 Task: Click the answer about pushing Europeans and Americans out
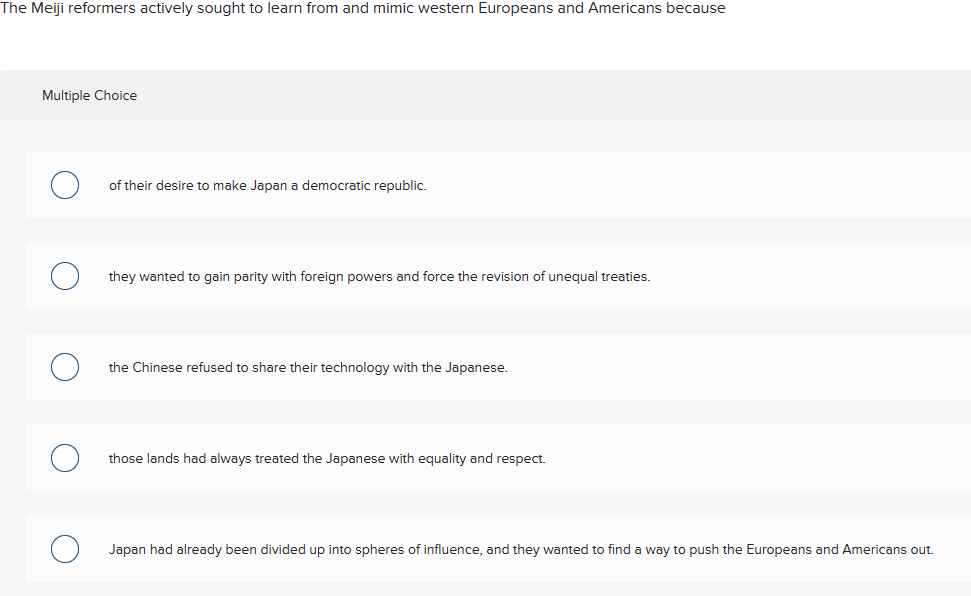[521, 549]
